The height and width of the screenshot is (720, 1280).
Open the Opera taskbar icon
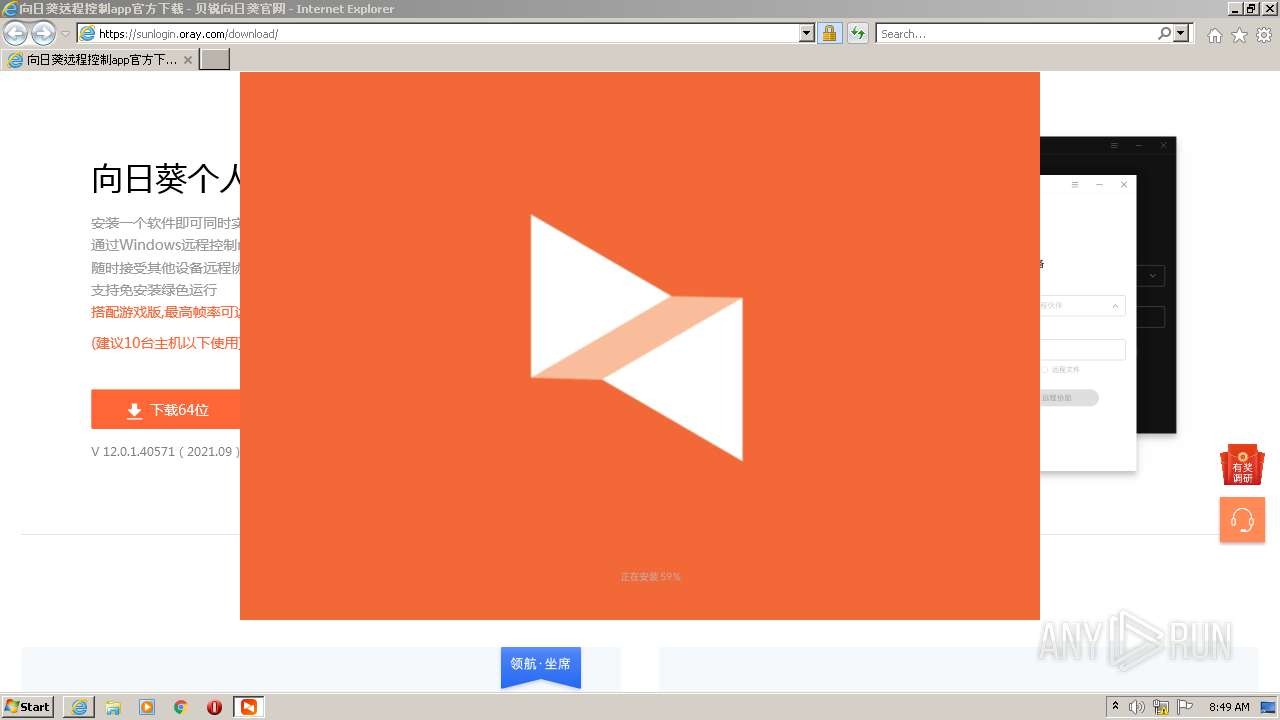[214, 707]
